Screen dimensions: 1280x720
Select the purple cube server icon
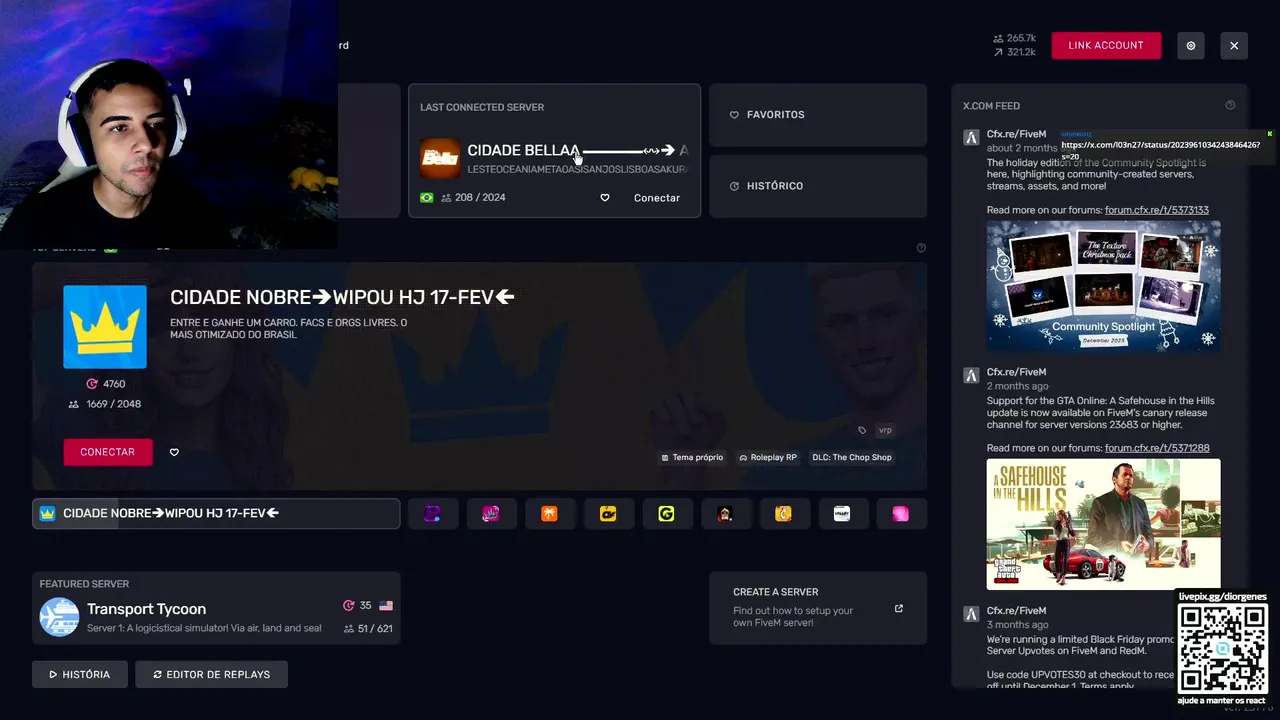(x=433, y=514)
